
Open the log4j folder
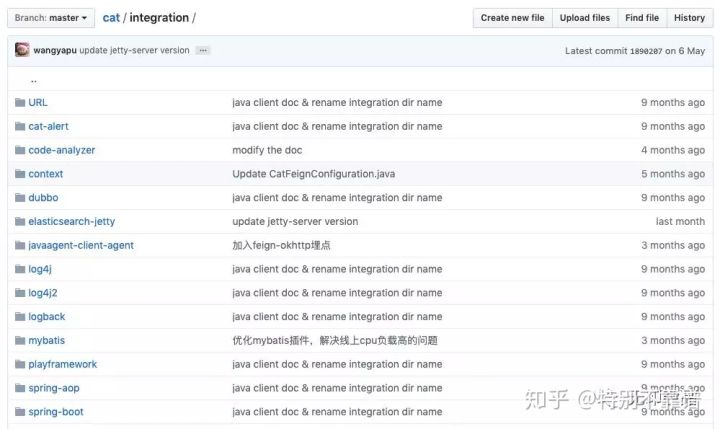[x=40, y=269]
